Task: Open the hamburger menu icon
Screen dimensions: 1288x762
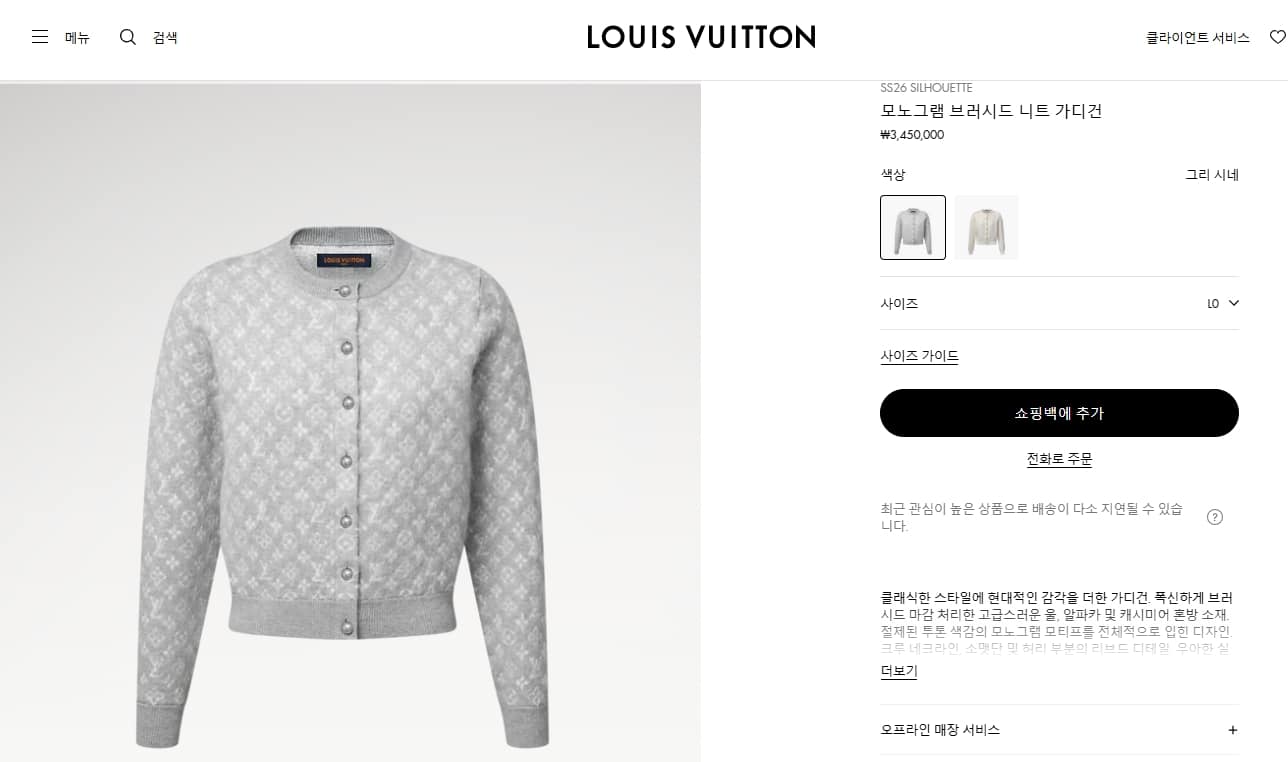Action: coord(40,37)
